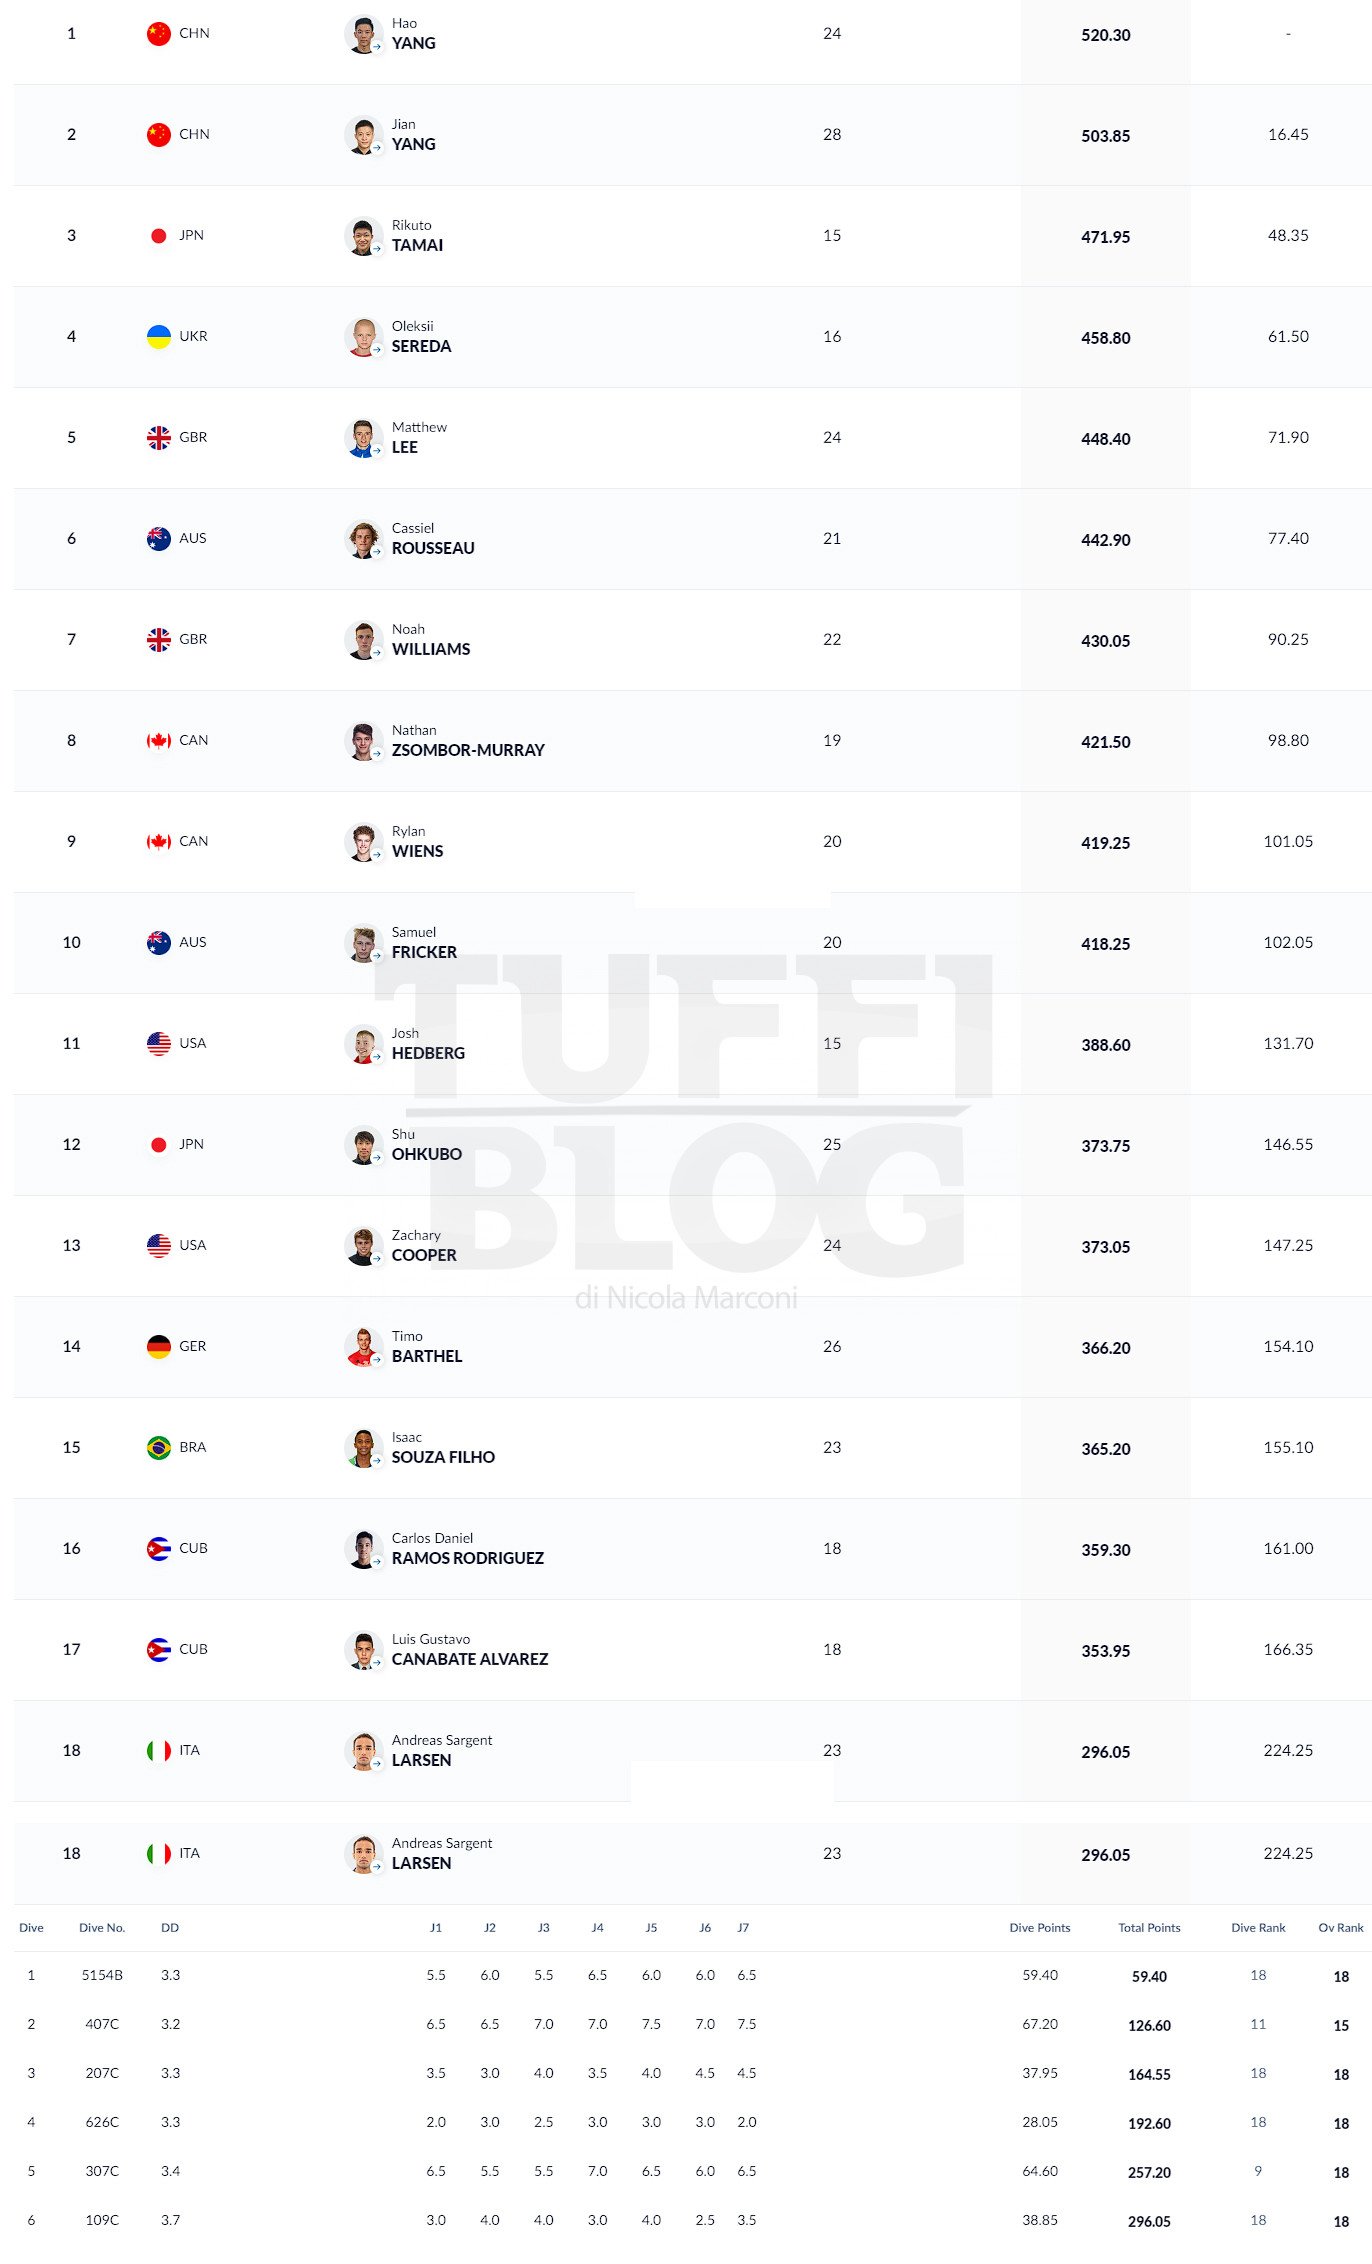Click the Canada flag icon beside Rylan Wiens

(158, 842)
